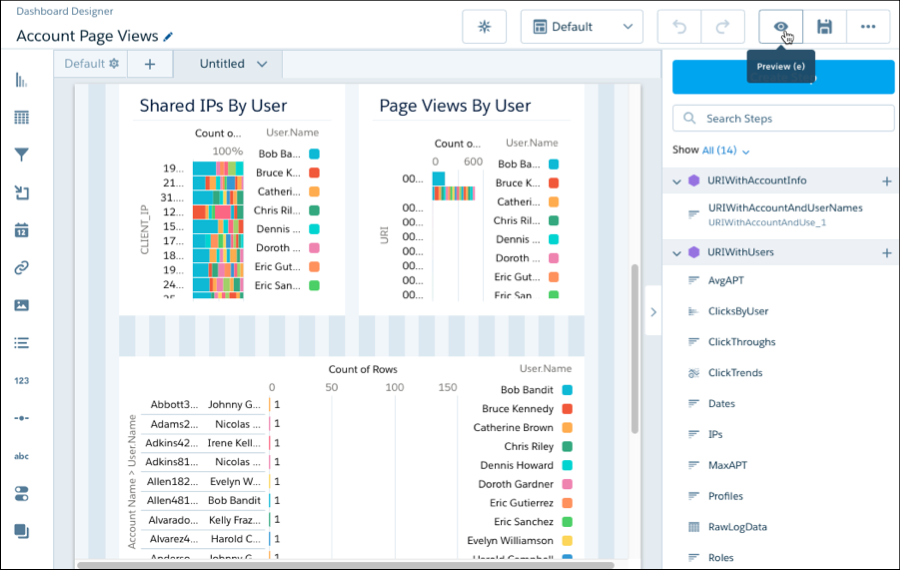Add a chart widget from sidebar
The height and width of the screenshot is (570, 900).
[21, 80]
